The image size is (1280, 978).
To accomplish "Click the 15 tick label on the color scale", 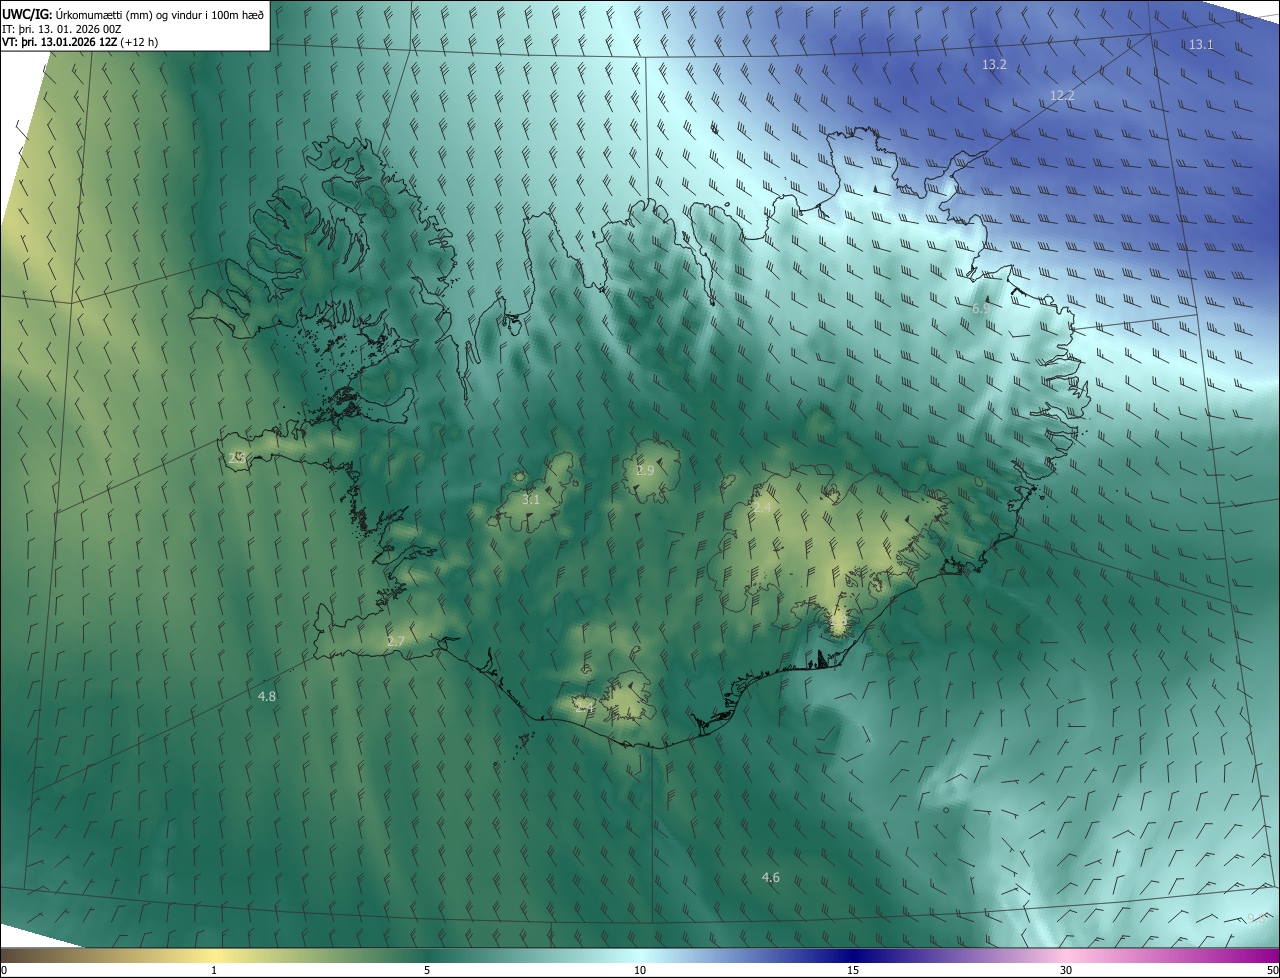I will [x=853, y=970].
